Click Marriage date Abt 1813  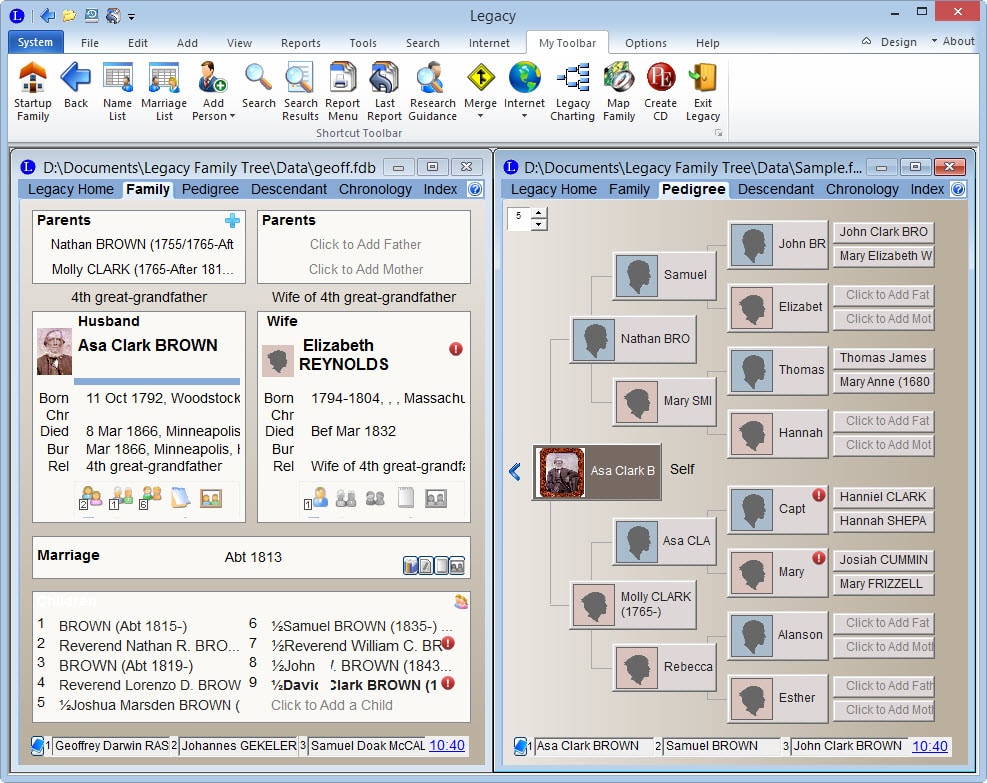[253, 557]
